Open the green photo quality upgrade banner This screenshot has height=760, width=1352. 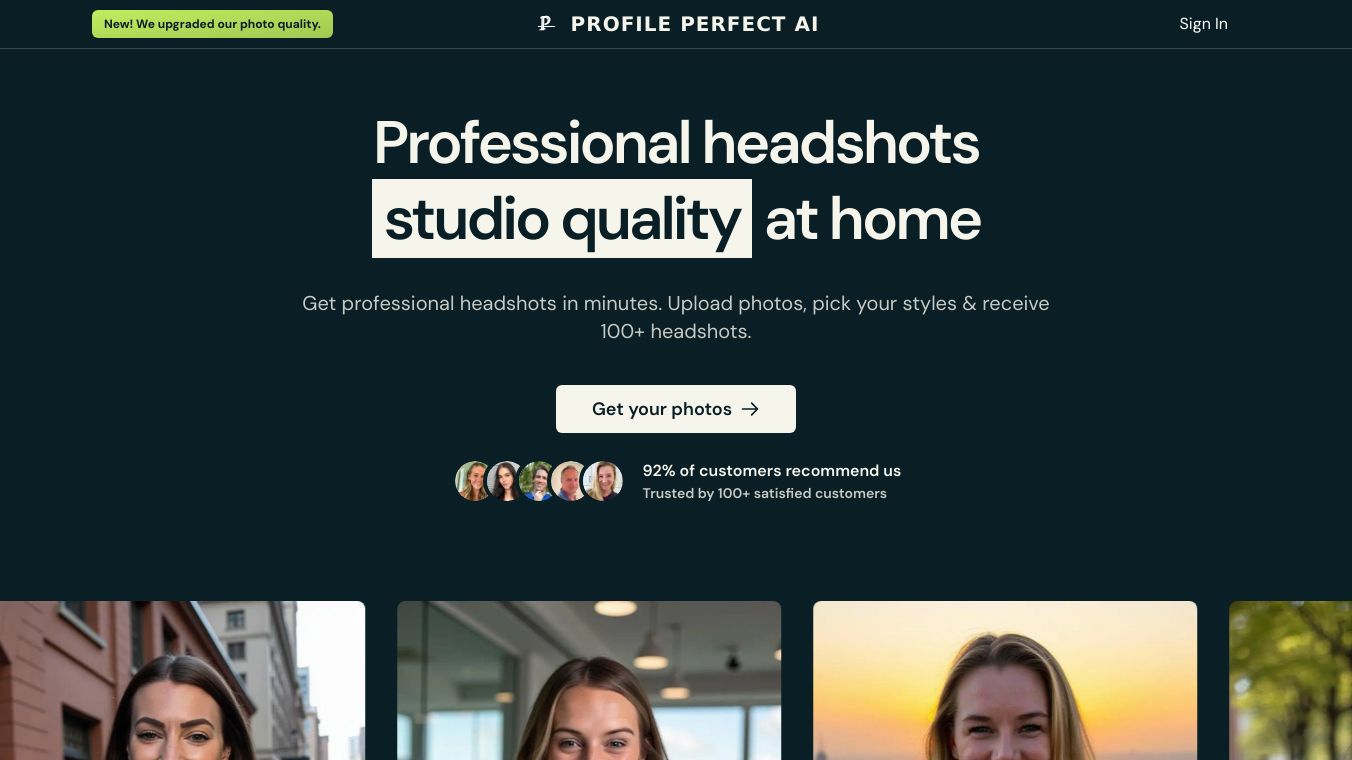[212, 24]
